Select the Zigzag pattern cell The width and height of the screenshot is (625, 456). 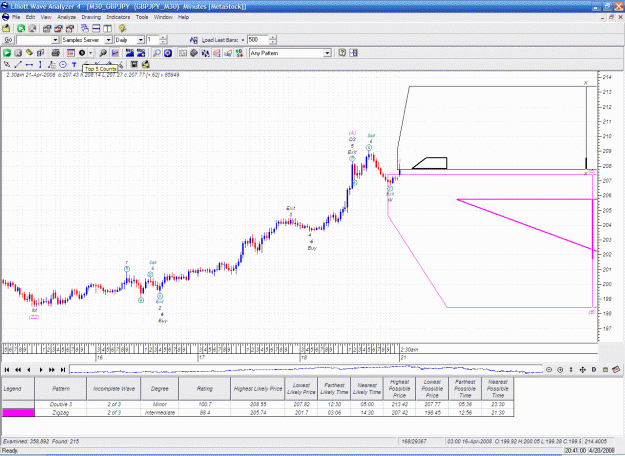coord(61,413)
